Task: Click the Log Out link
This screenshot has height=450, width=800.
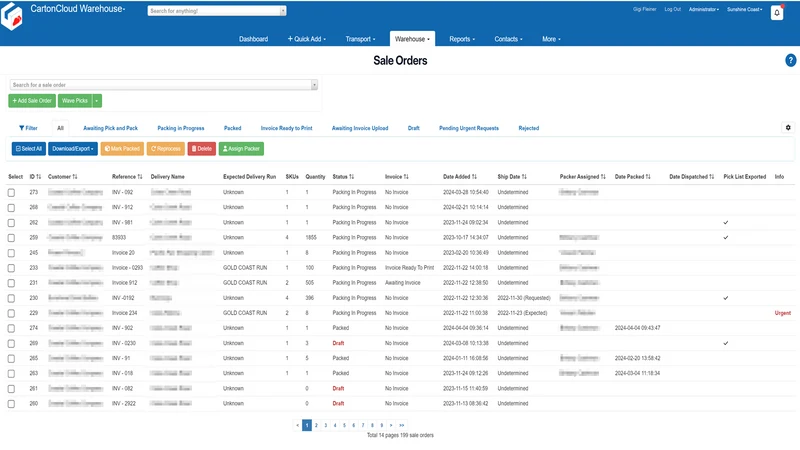Action: click(x=672, y=9)
